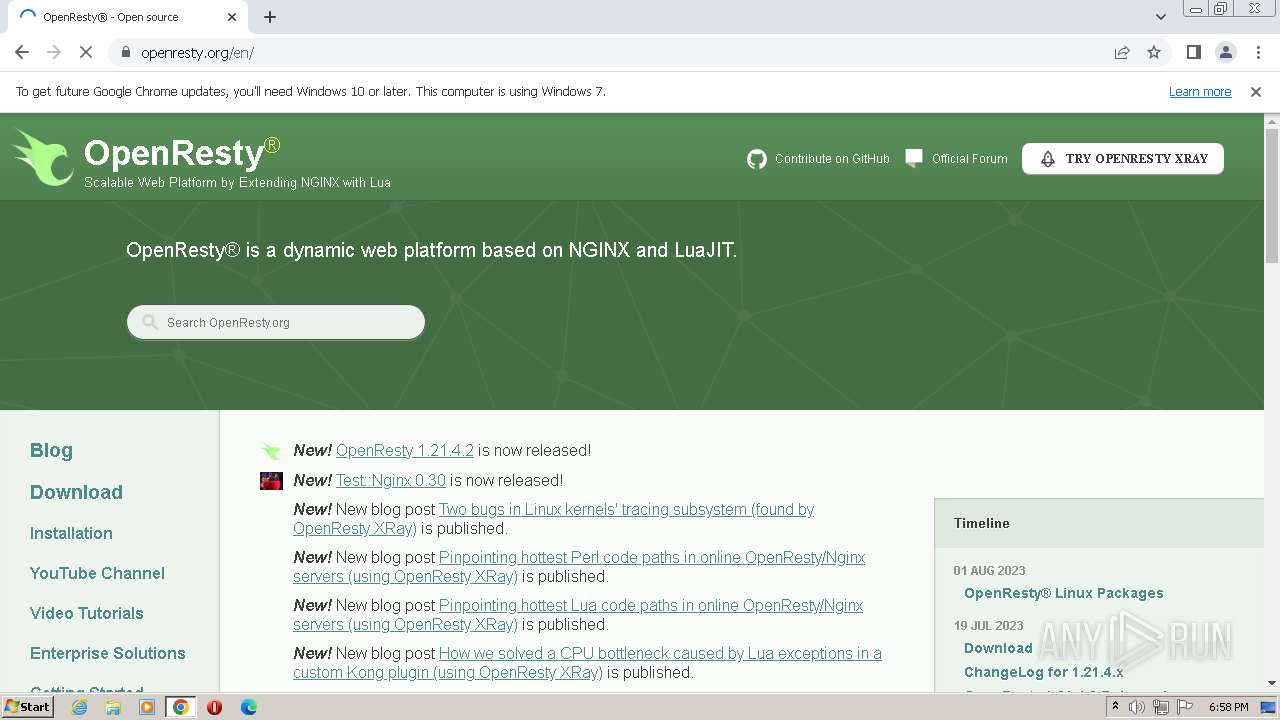The image size is (1280, 720).
Task: Open Contribute on GitHub link
Action: (832, 159)
